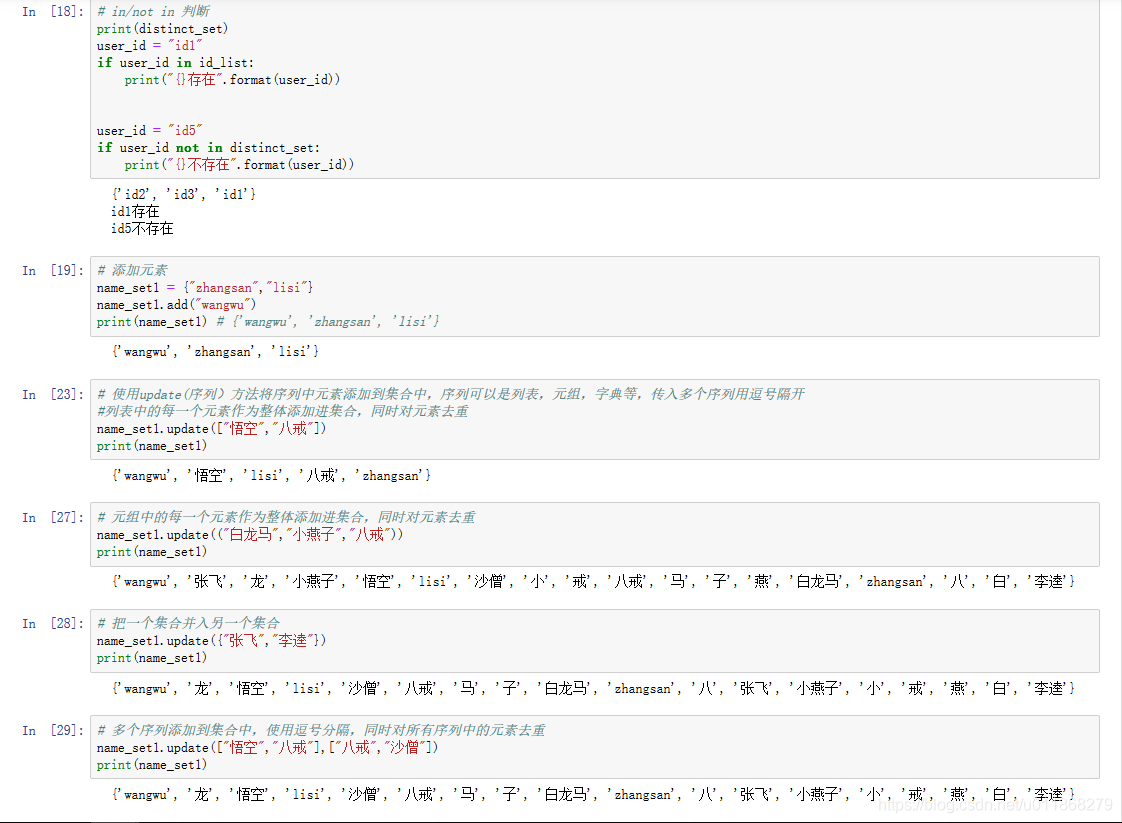Screen dimensions: 1122x823
Task: Click line 'if user_id in id_list:'
Action: [175, 63]
